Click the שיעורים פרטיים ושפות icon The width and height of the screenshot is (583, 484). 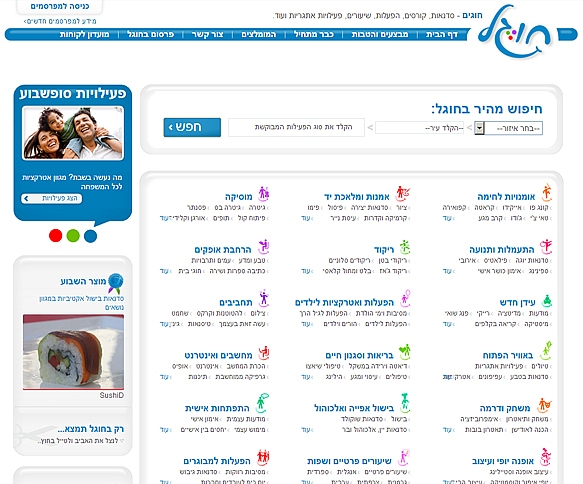click(404, 458)
